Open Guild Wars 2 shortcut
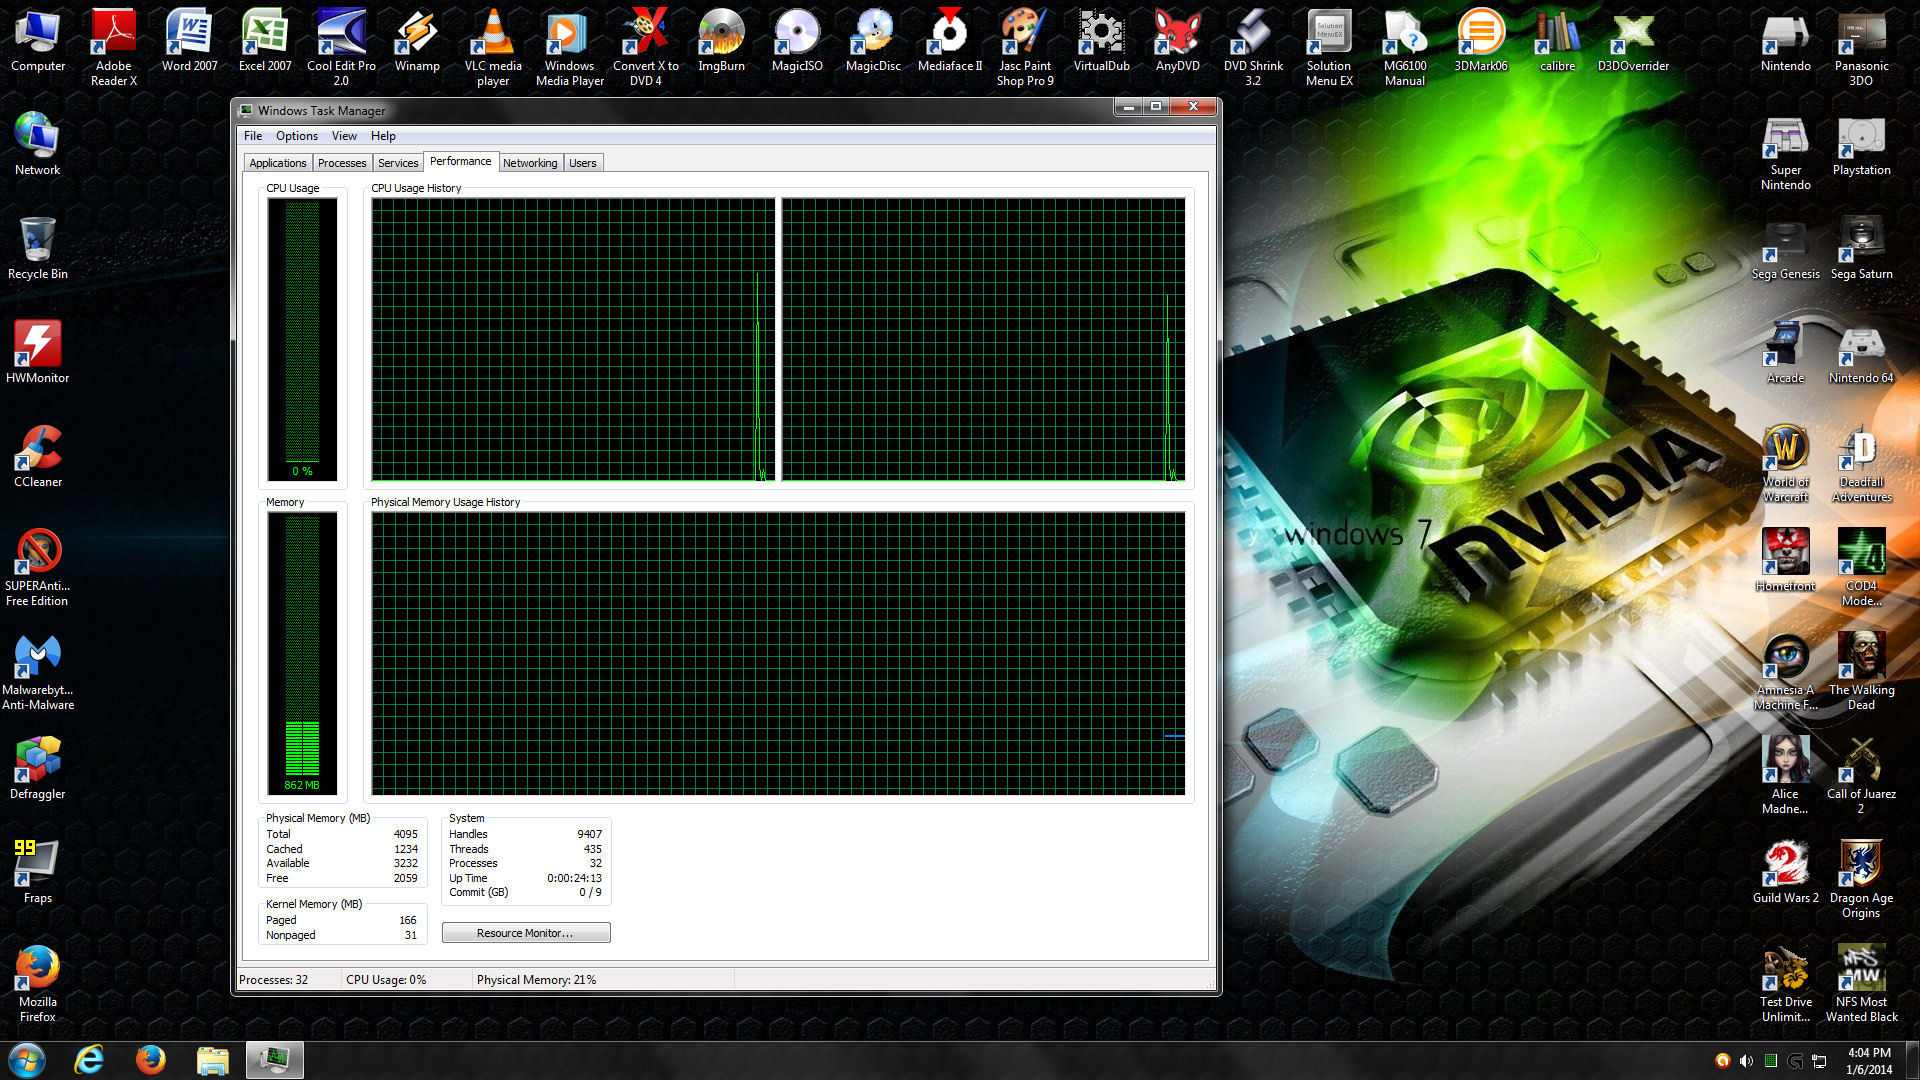The width and height of the screenshot is (1920, 1080). pos(1786,874)
